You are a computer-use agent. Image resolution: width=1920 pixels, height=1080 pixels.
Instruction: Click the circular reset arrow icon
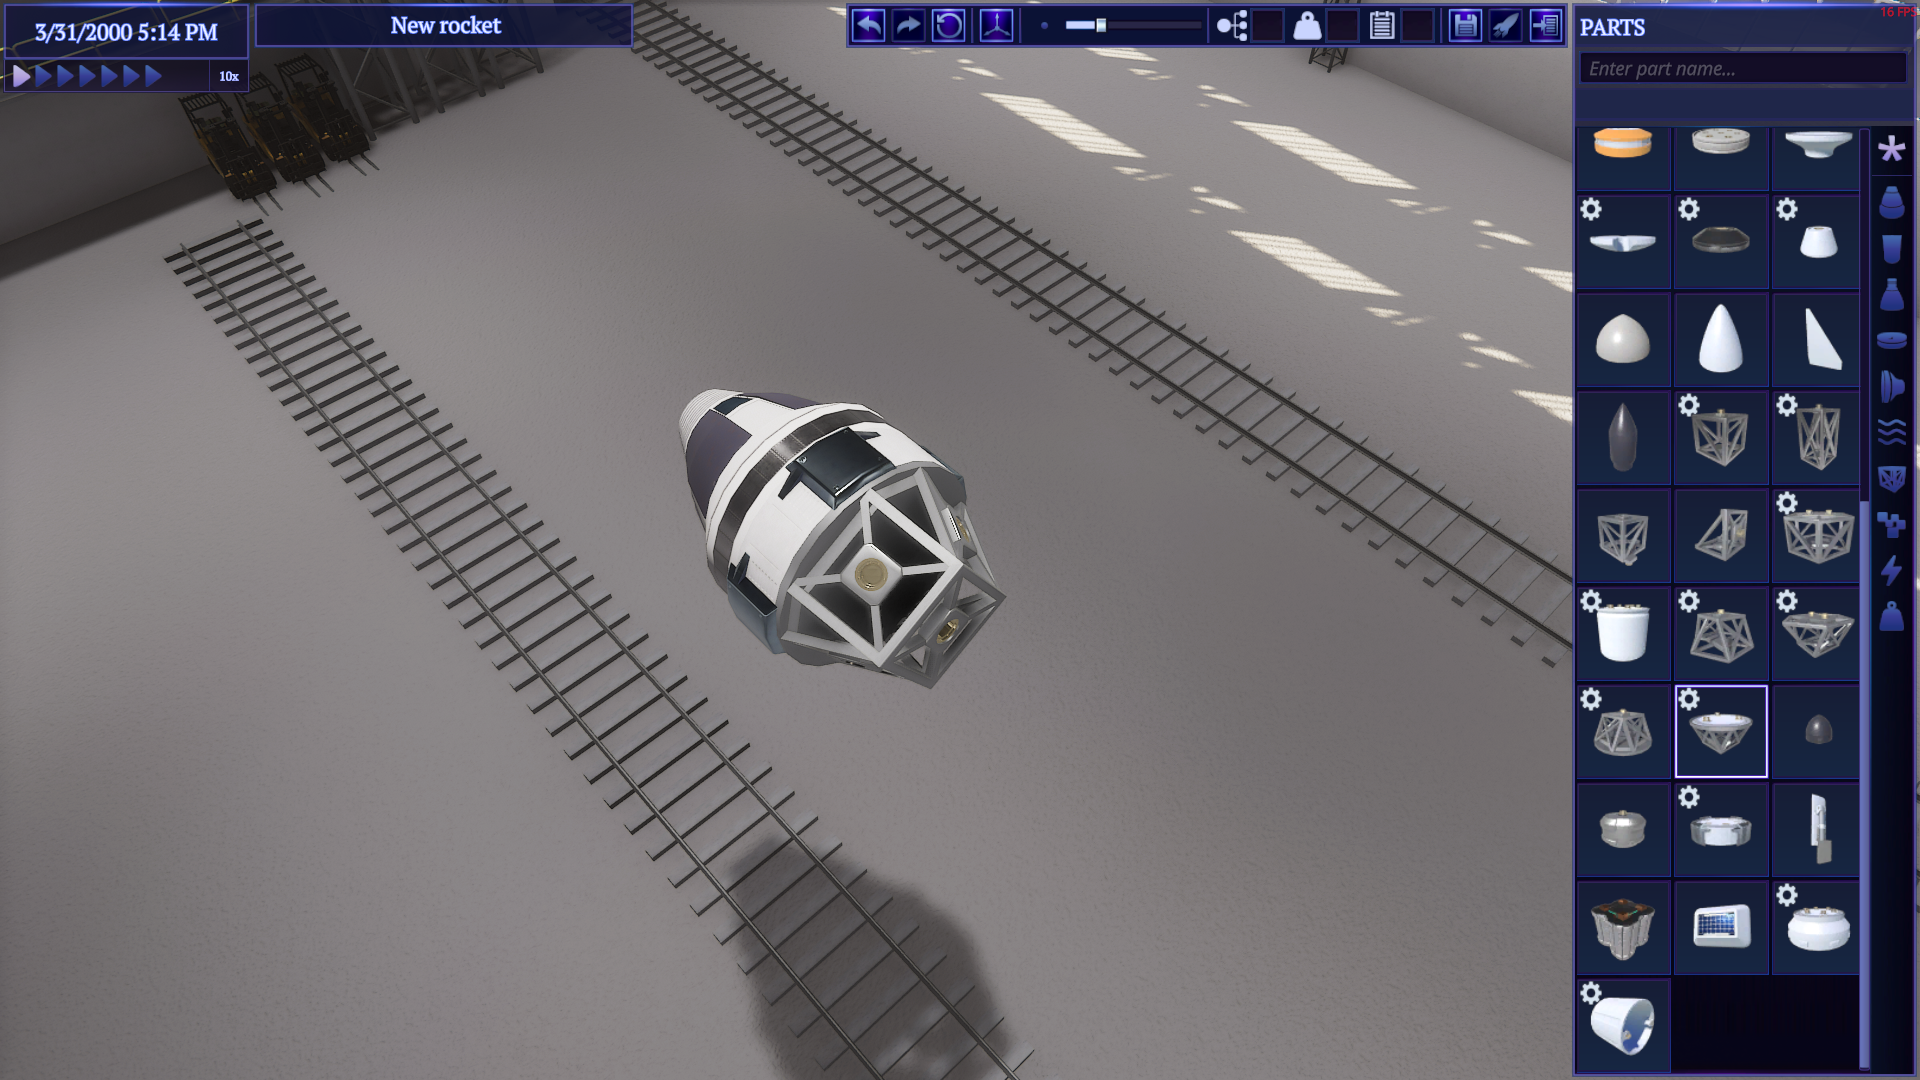coord(948,26)
